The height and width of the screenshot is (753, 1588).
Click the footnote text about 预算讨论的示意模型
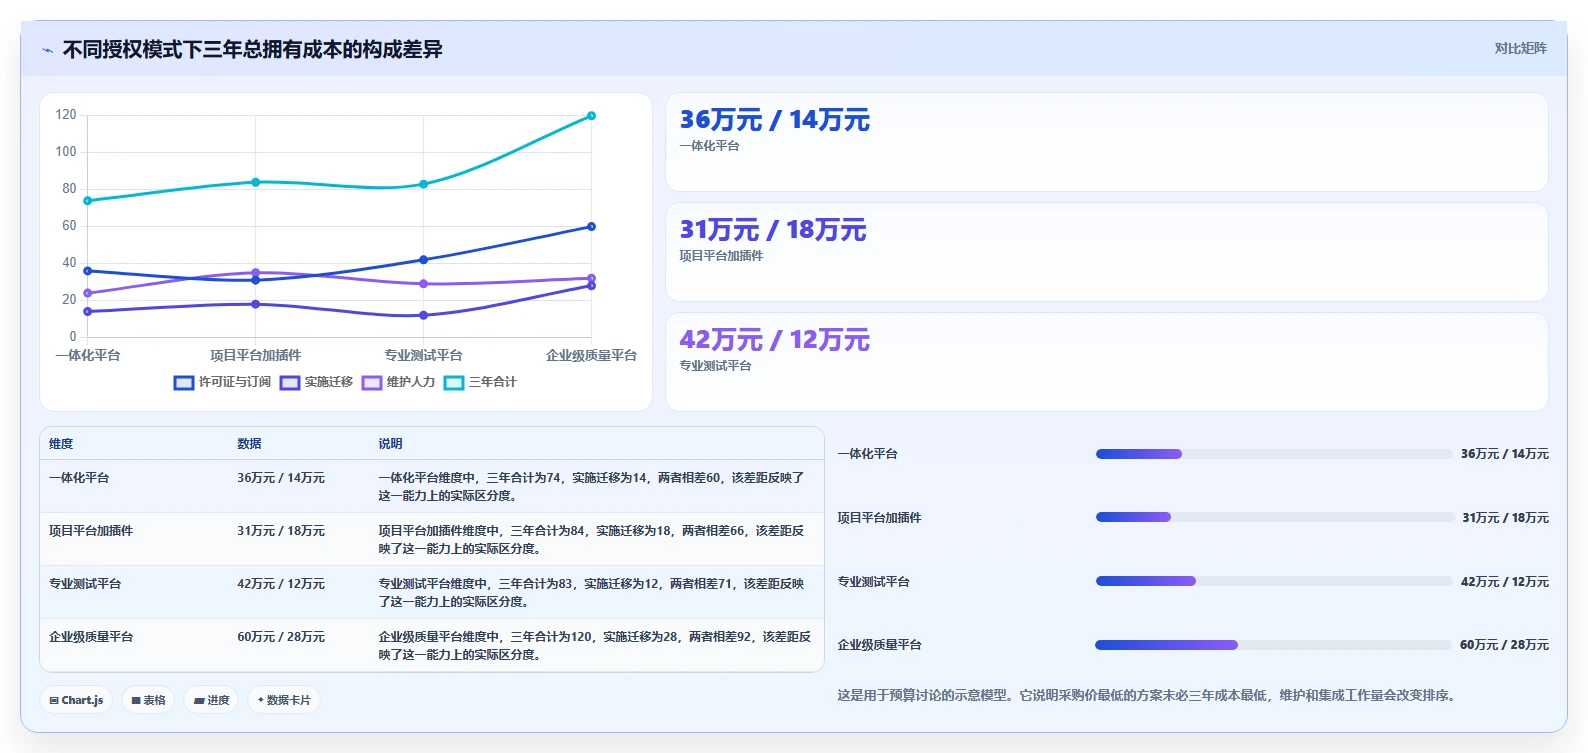coord(1146,695)
